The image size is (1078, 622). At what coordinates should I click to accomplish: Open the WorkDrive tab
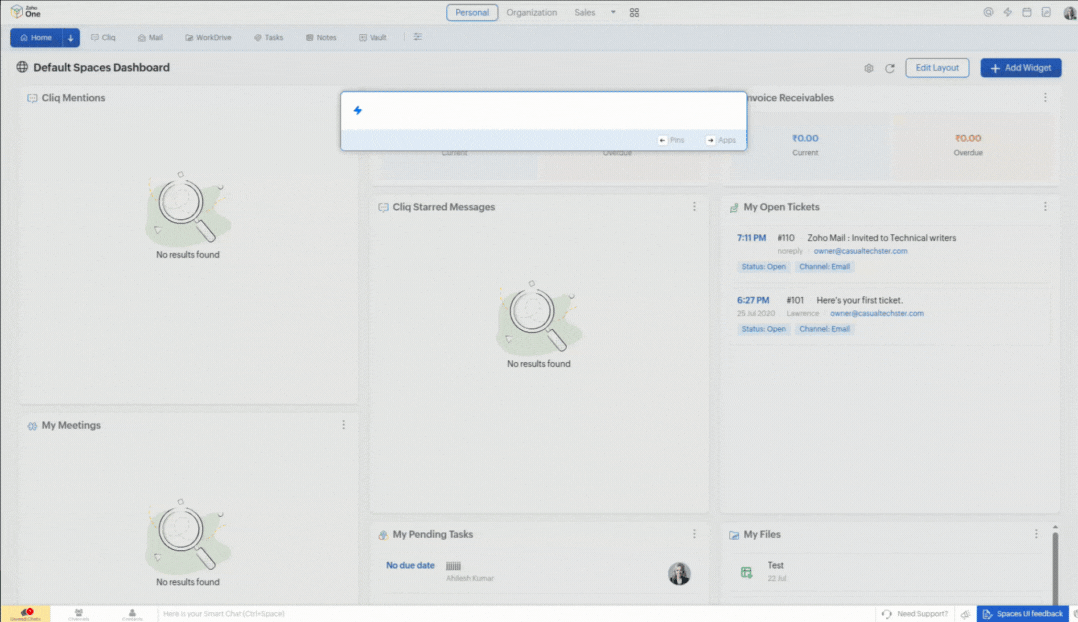[x=208, y=38]
